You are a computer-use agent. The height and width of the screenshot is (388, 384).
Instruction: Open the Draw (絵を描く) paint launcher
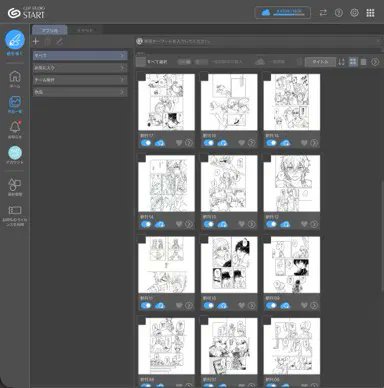coord(15,40)
